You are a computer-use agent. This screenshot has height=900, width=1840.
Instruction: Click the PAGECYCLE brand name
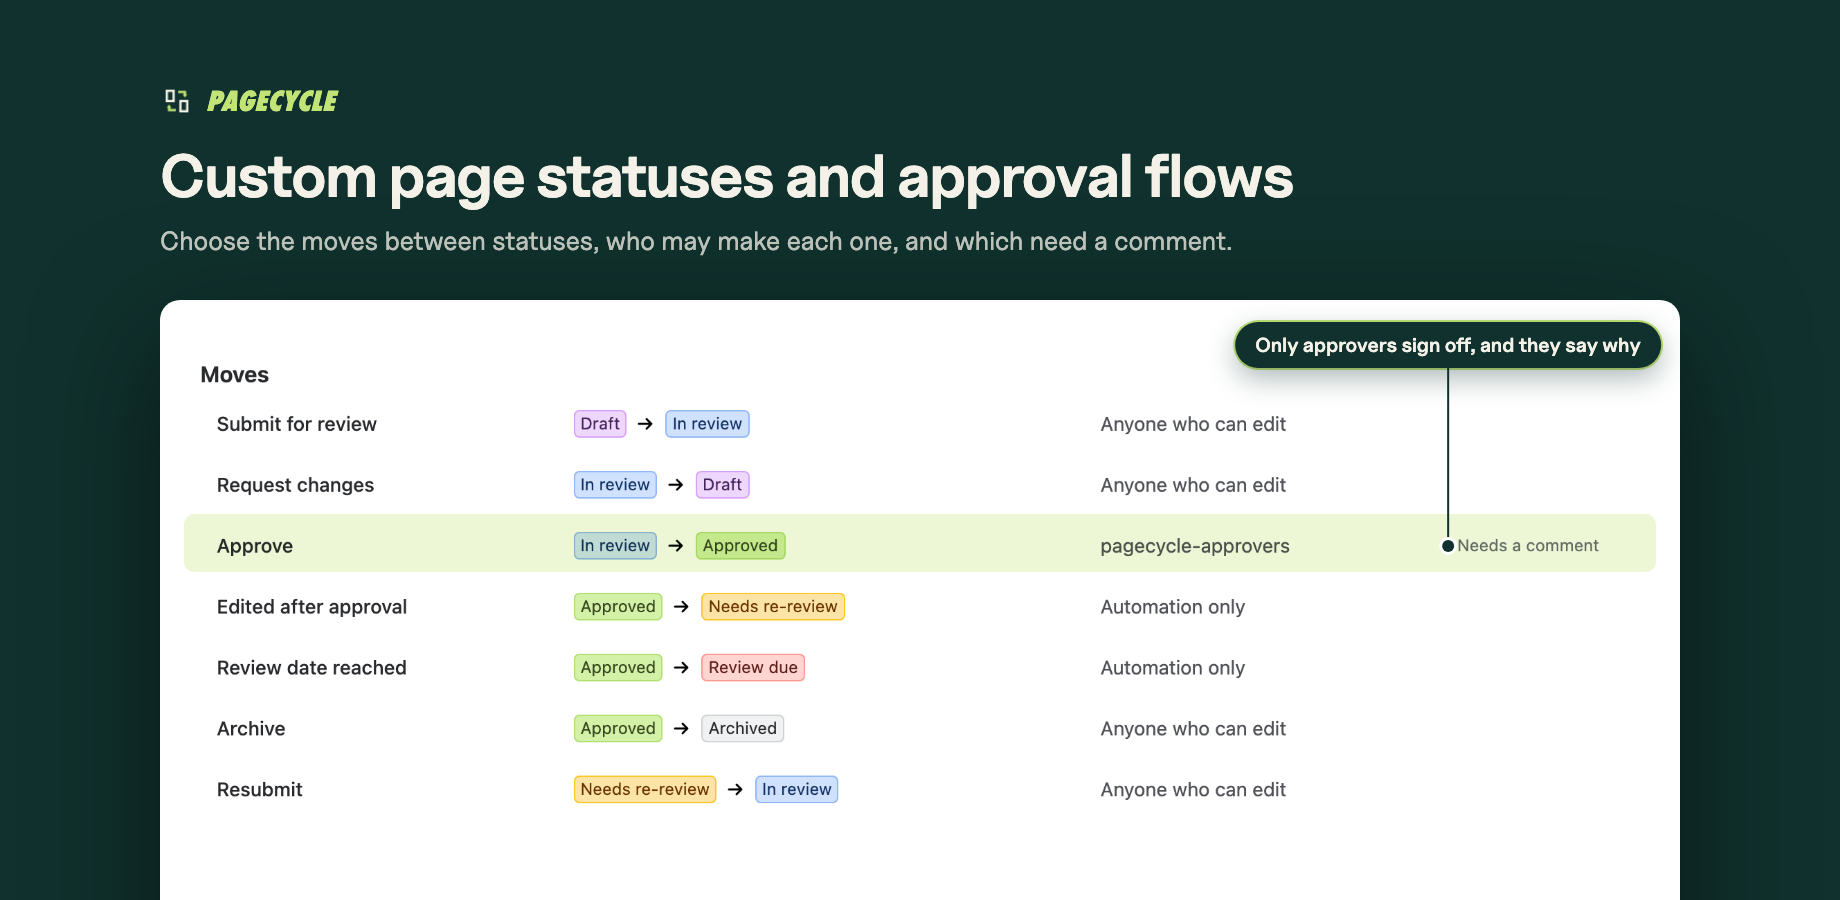272,101
